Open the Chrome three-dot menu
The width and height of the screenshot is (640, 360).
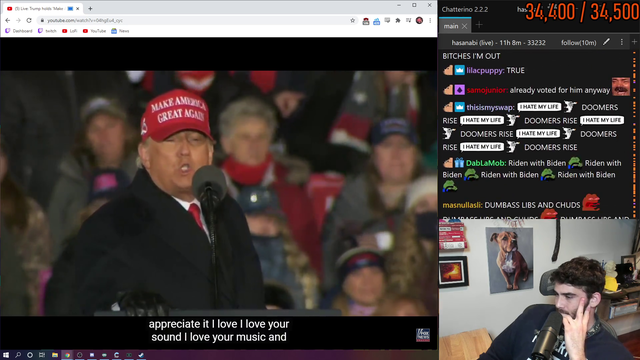click(430, 20)
